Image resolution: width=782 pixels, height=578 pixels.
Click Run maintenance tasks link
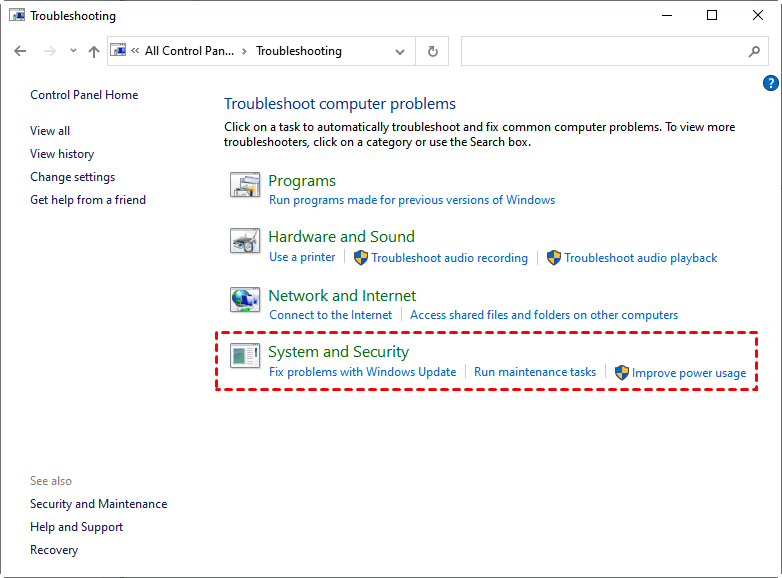(535, 372)
